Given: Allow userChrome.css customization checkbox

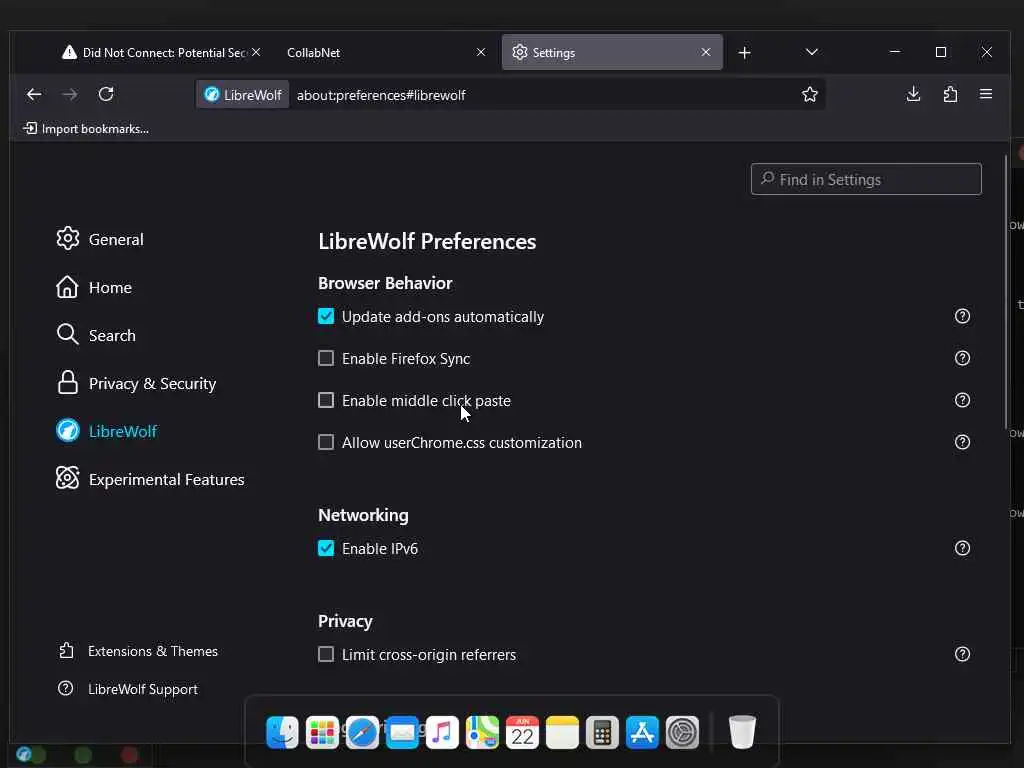Looking at the screenshot, I should click(x=326, y=442).
